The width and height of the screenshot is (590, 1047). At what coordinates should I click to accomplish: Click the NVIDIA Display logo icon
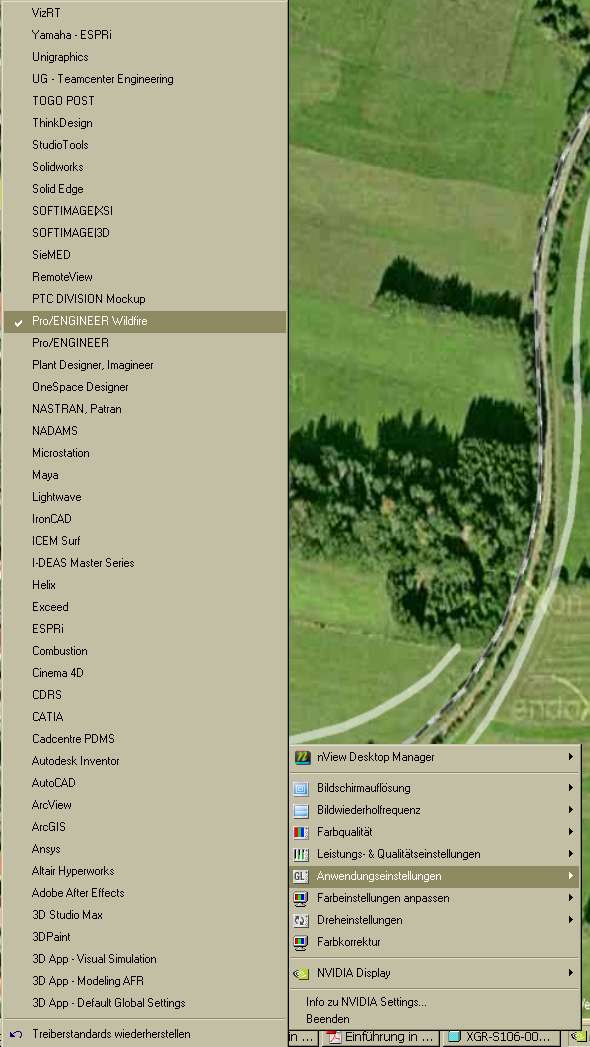tap(301, 974)
